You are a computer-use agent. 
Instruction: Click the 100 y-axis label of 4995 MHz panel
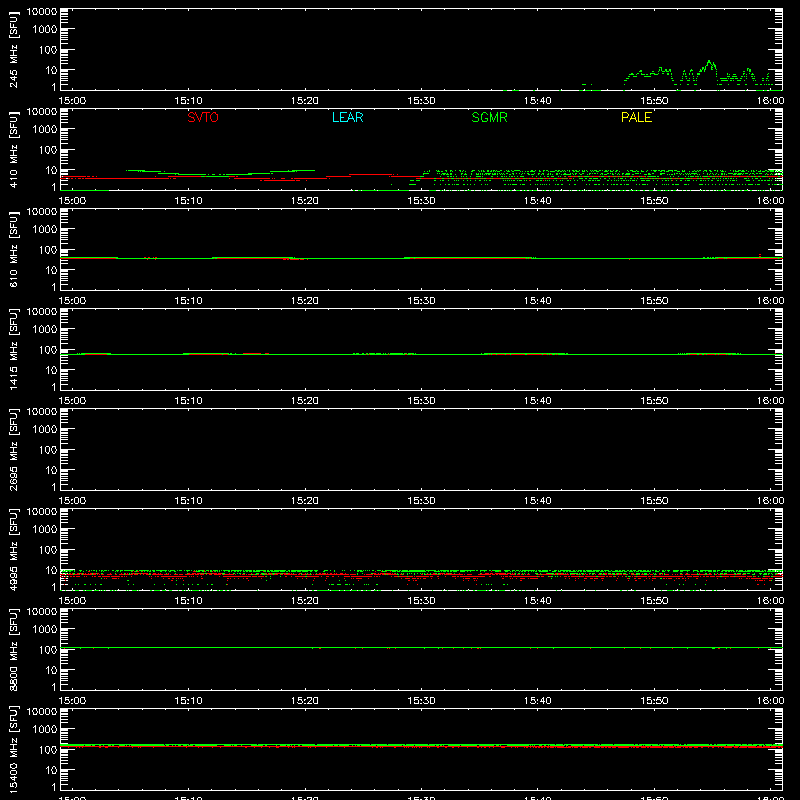tap(48, 550)
